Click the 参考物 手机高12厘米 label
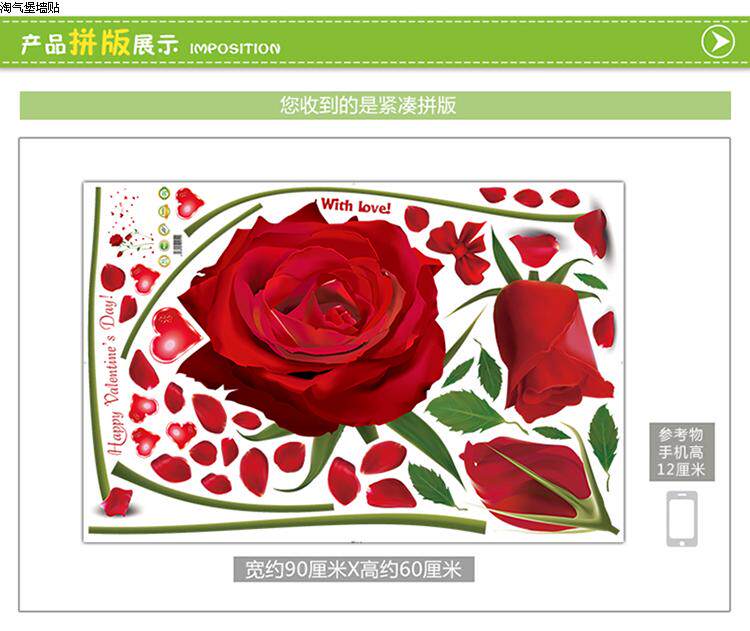 coord(682,452)
